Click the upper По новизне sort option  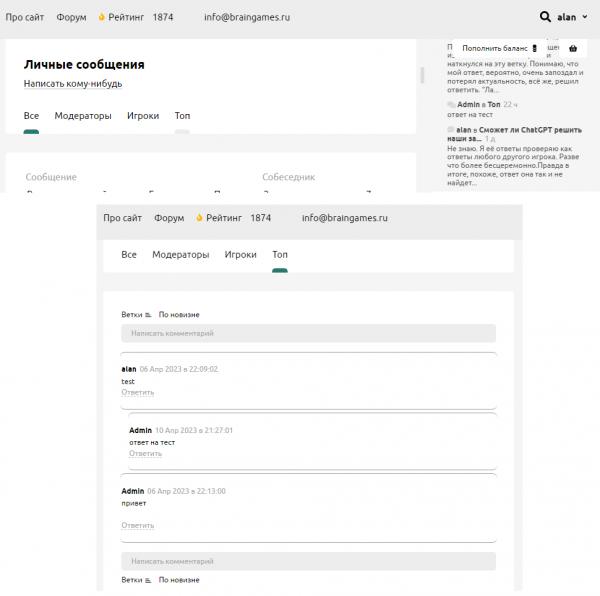tap(179, 315)
